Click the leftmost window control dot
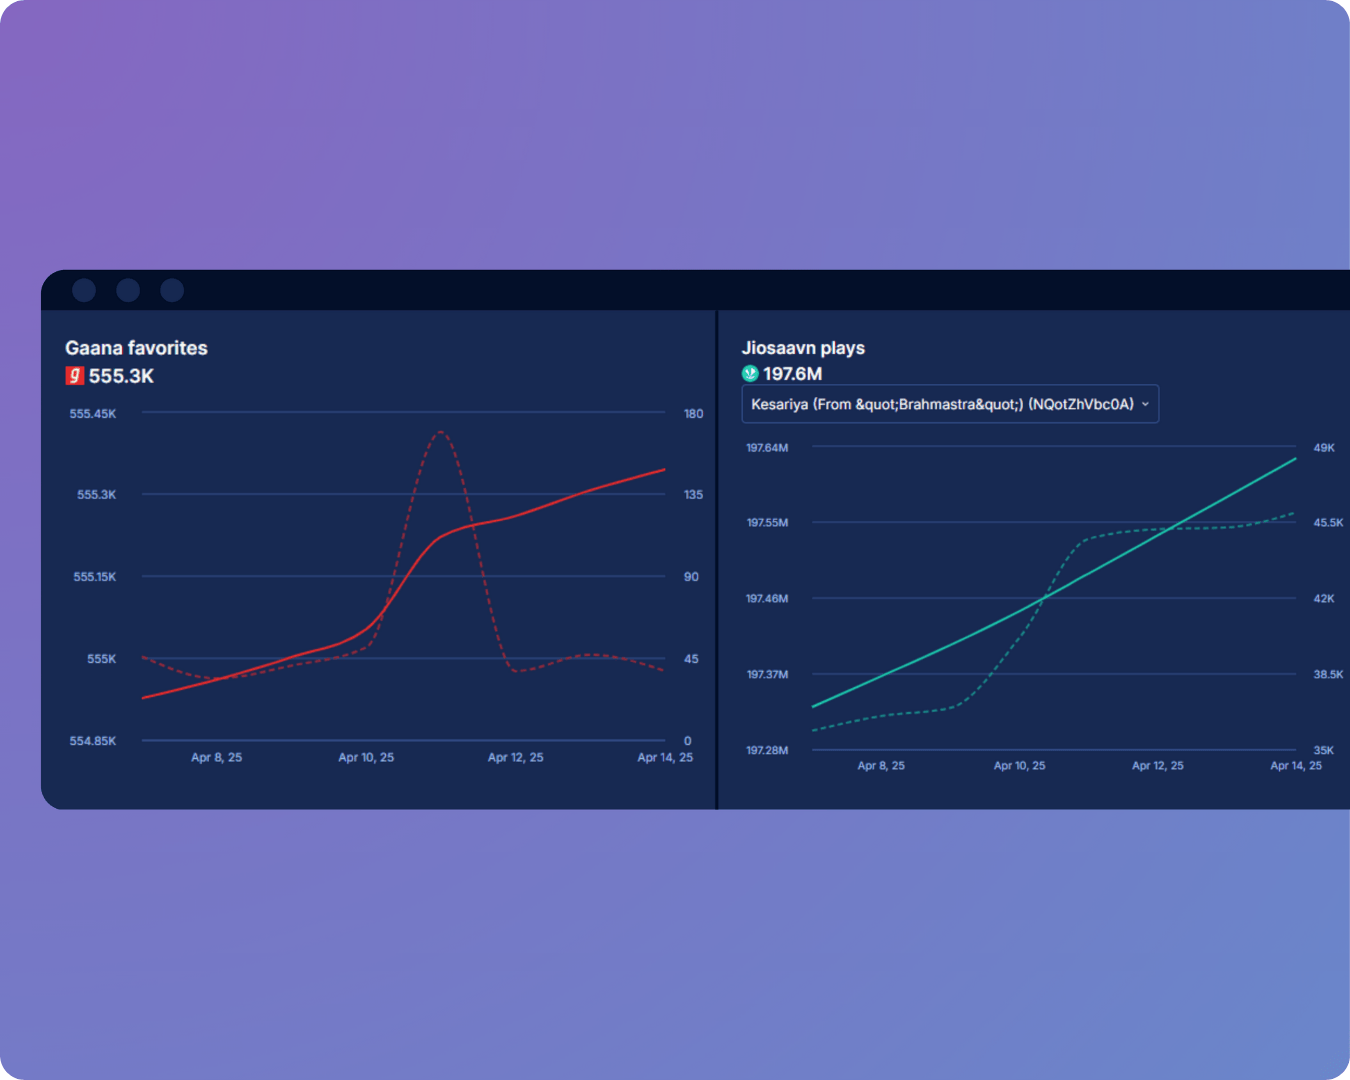 click(x=84, y=290)
